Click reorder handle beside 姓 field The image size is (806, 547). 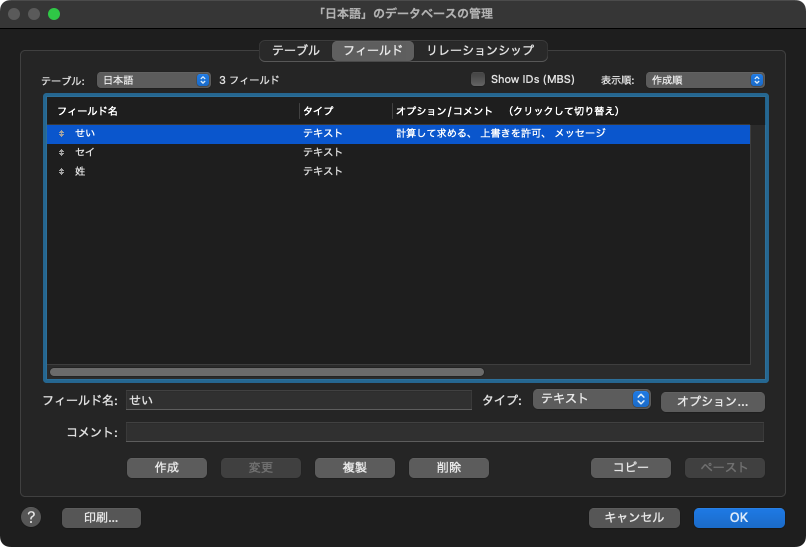coord(61,172)
